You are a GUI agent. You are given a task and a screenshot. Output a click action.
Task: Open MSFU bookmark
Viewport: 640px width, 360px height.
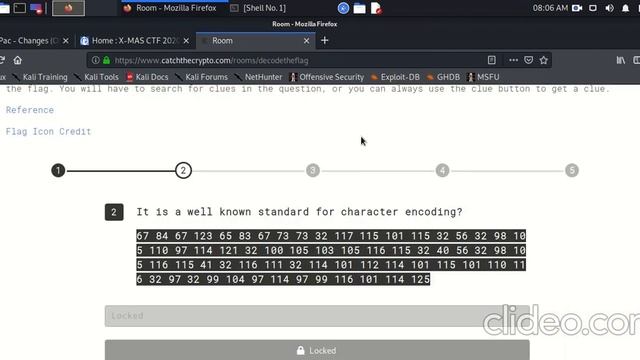(483, 77)
